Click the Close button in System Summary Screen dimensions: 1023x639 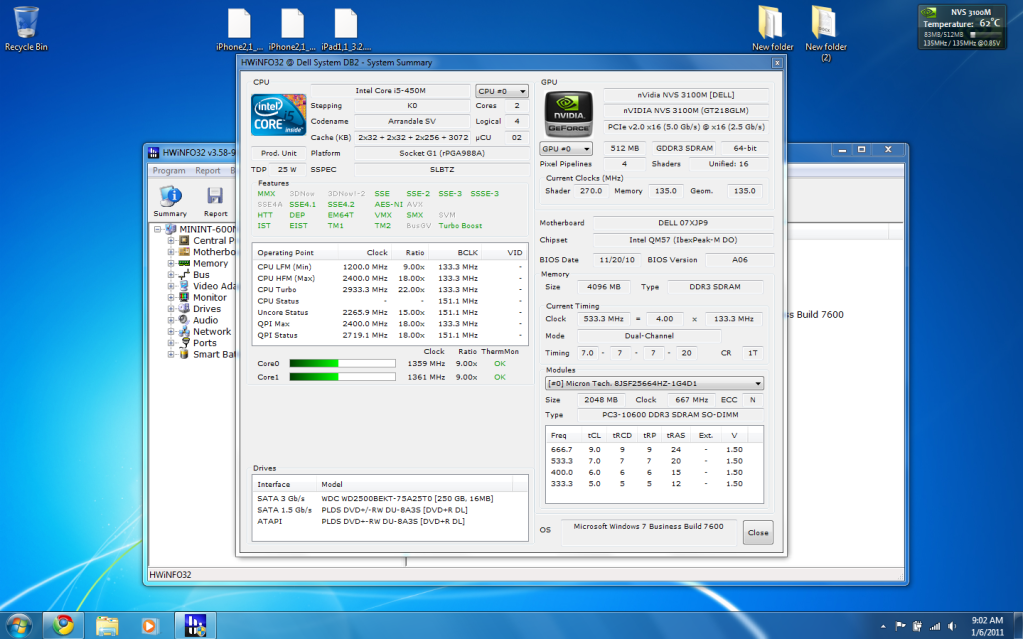tap(758, 533)
